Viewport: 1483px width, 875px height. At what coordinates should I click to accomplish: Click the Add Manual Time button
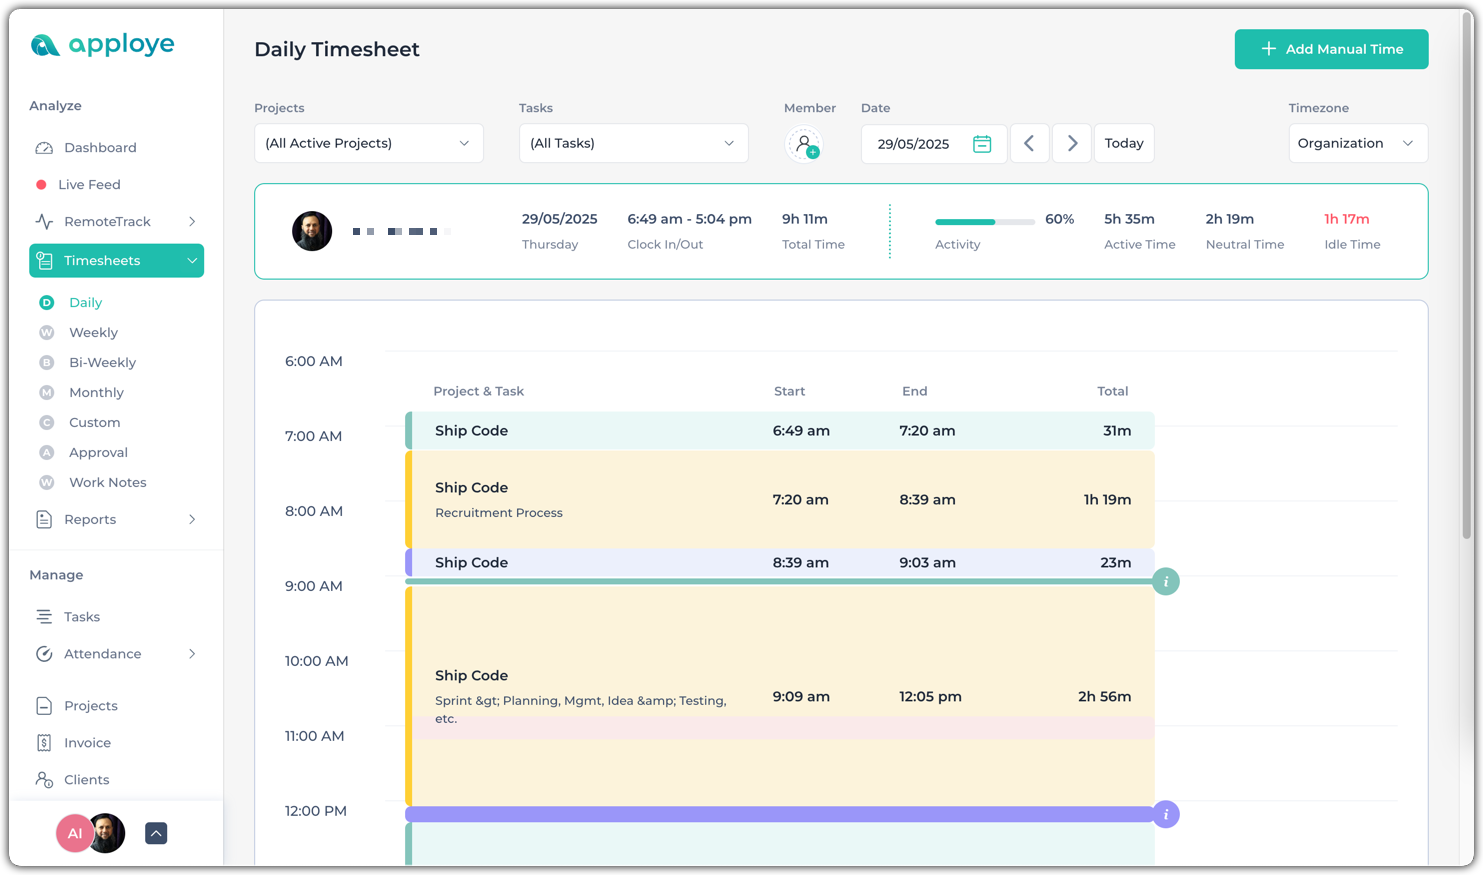coord(1331,49)
